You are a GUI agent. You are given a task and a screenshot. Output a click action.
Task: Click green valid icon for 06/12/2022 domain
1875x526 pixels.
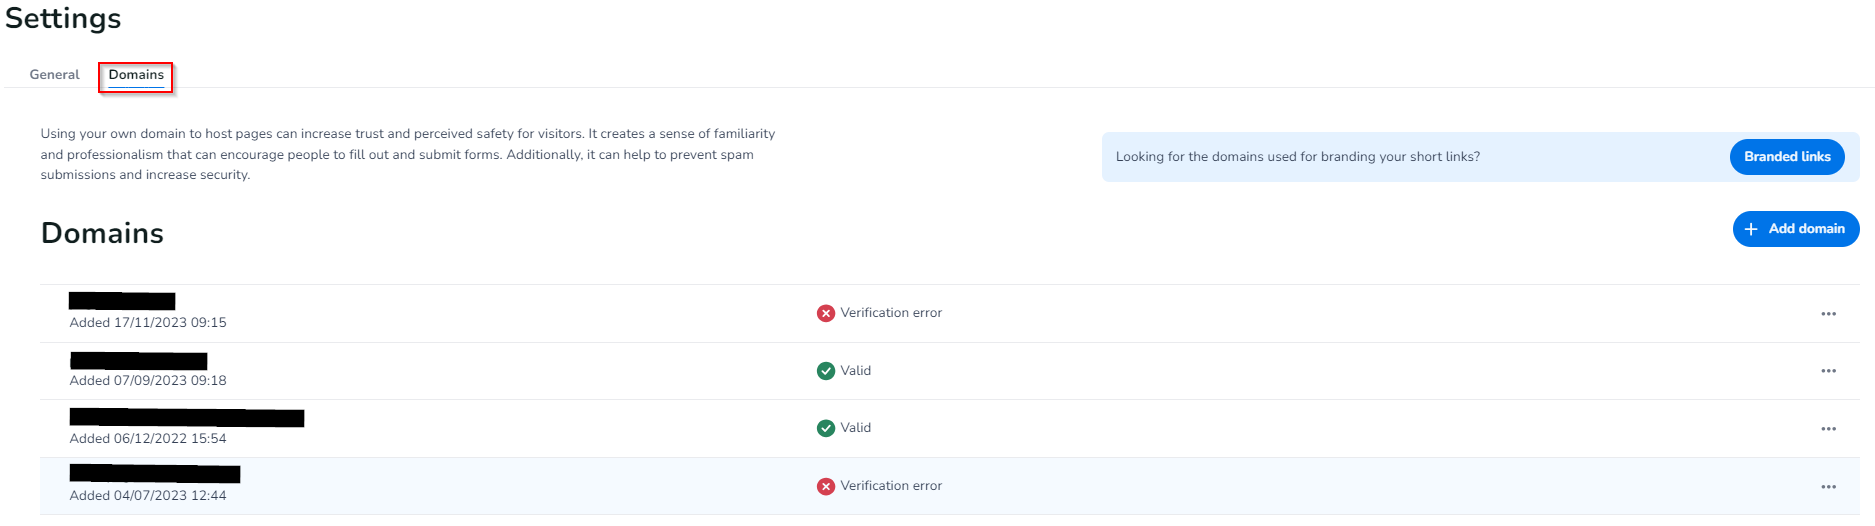pos(826,428)
